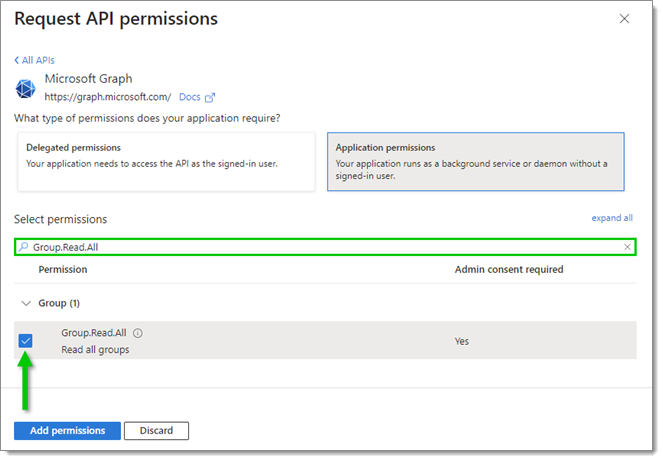
Task: Select the Delegated permissions card
Action: [166, 162]
